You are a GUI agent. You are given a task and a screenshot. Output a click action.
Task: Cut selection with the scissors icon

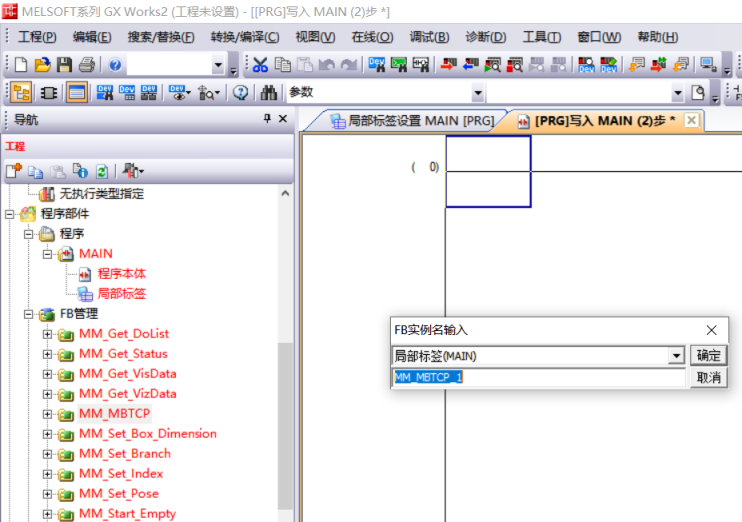tap(260, 64)
